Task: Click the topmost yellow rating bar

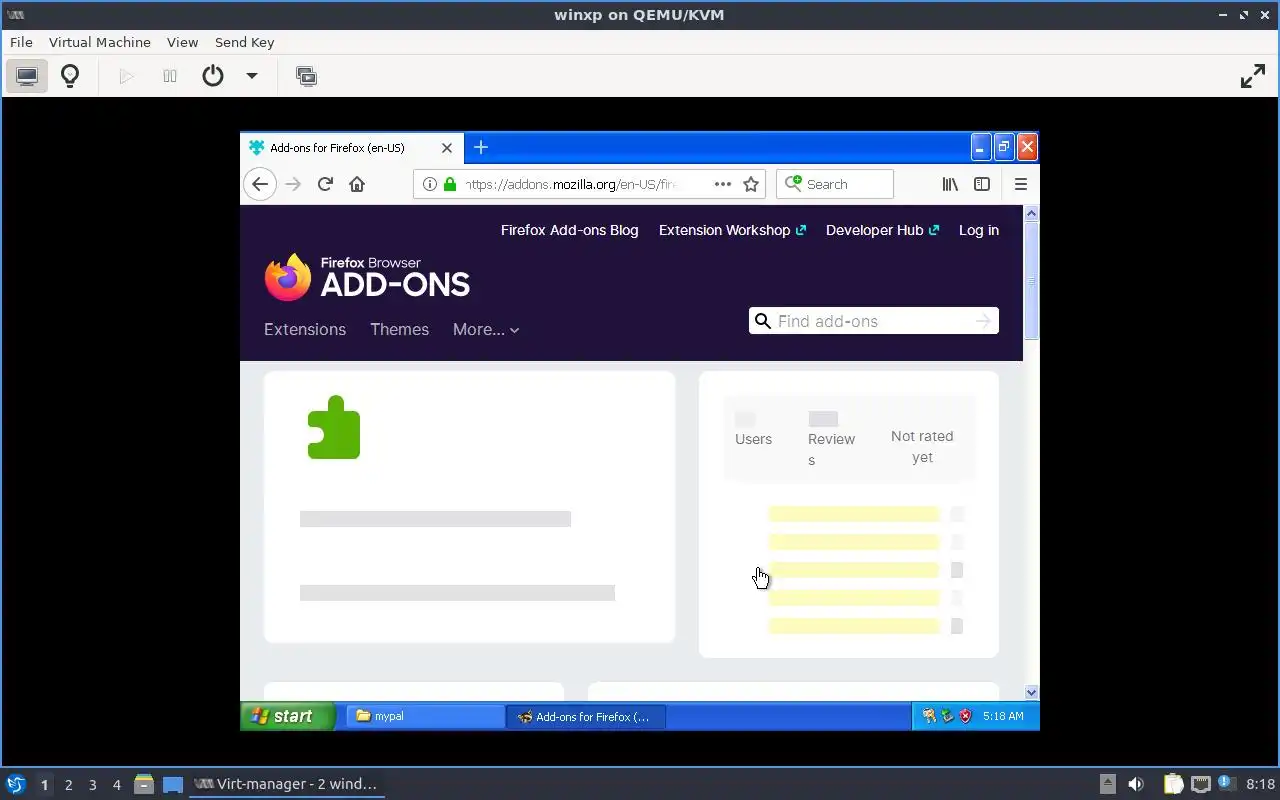Action: tap(854, 514)
